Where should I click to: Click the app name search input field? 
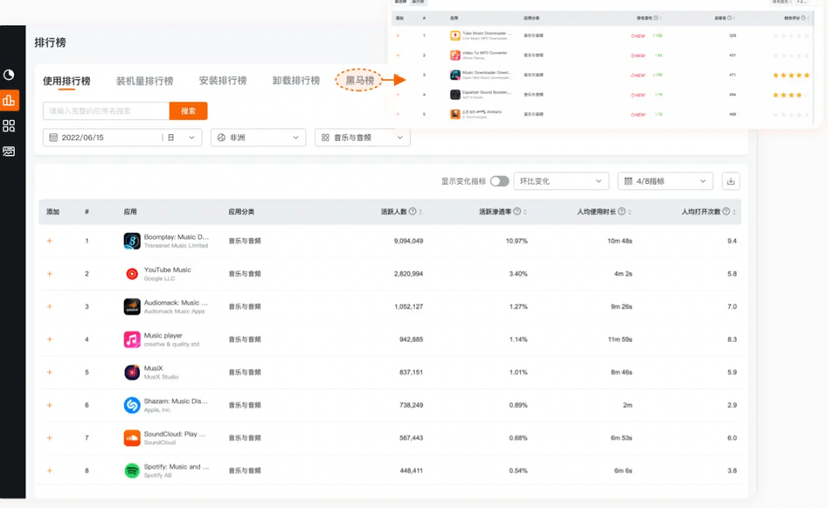click(x=106, y=111)
